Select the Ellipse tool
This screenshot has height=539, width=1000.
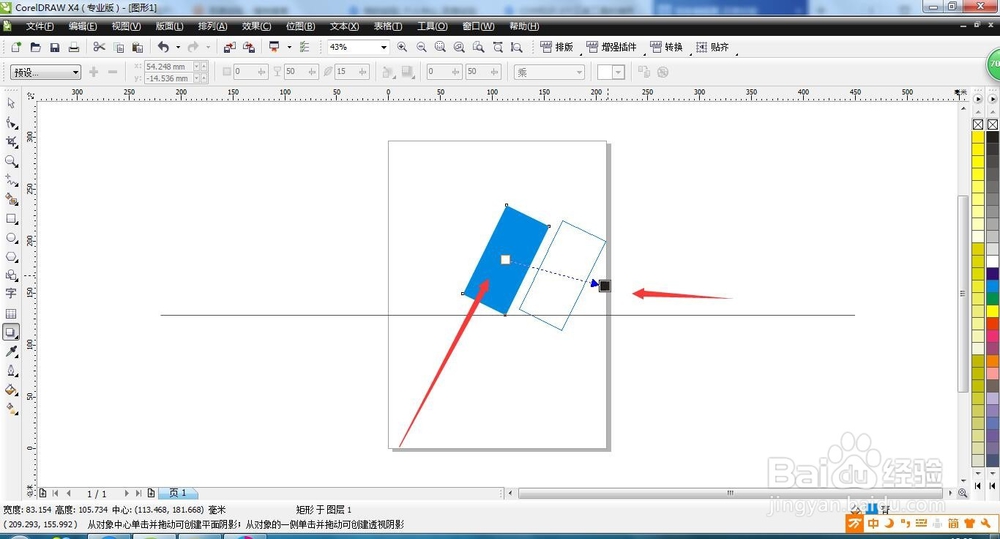tap(11, 238)
